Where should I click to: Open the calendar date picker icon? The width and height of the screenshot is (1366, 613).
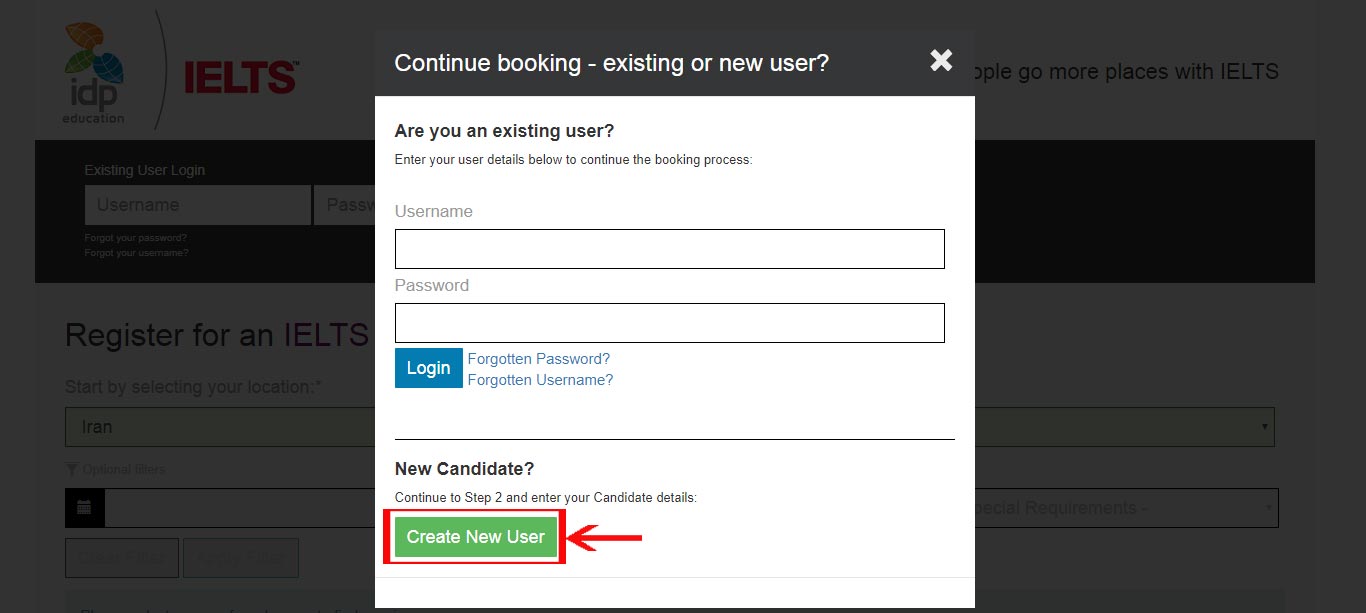[x=84, y=508]
